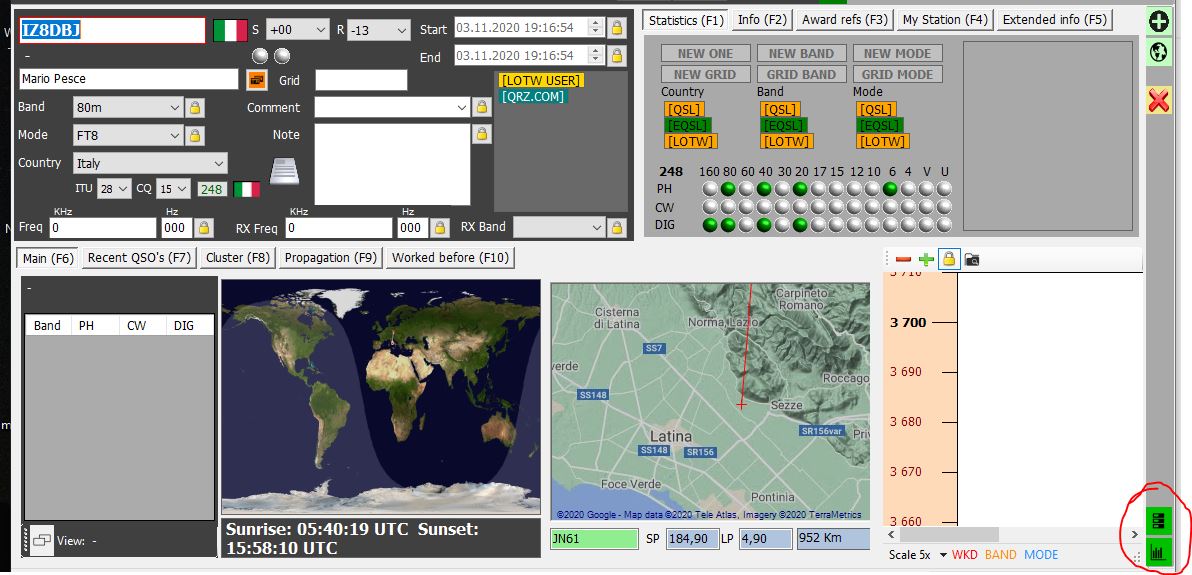Click the globe icon below the plus

[x=1158, y=52]
